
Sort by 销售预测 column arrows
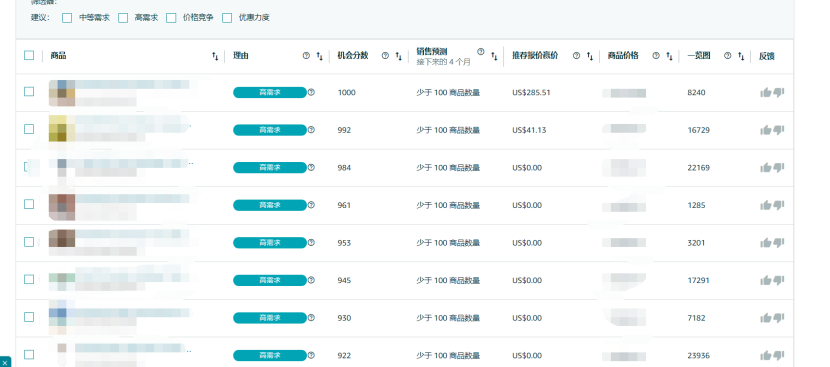tap(494, 56)
